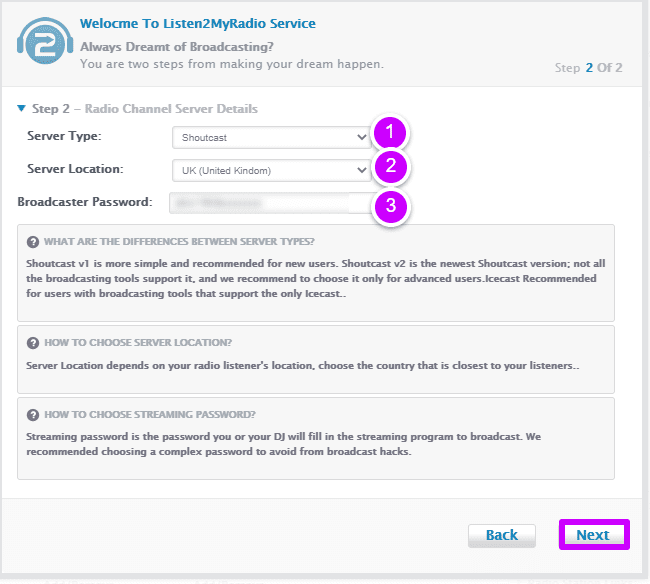
Task: Collapse the Step 2 section triangle
Action: click(x=21, y=108)
